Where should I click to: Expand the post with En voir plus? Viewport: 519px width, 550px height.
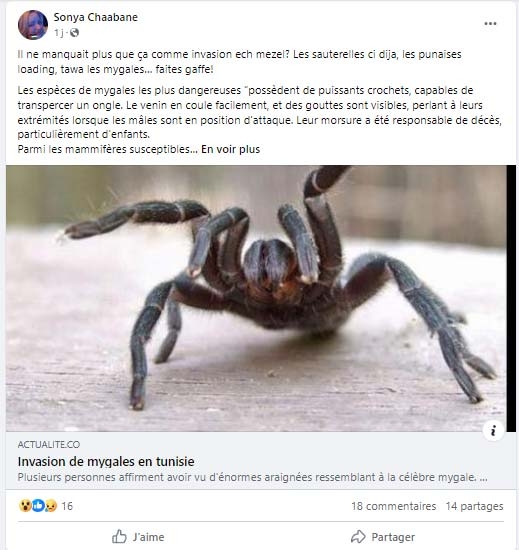click(x=230, y=149)
